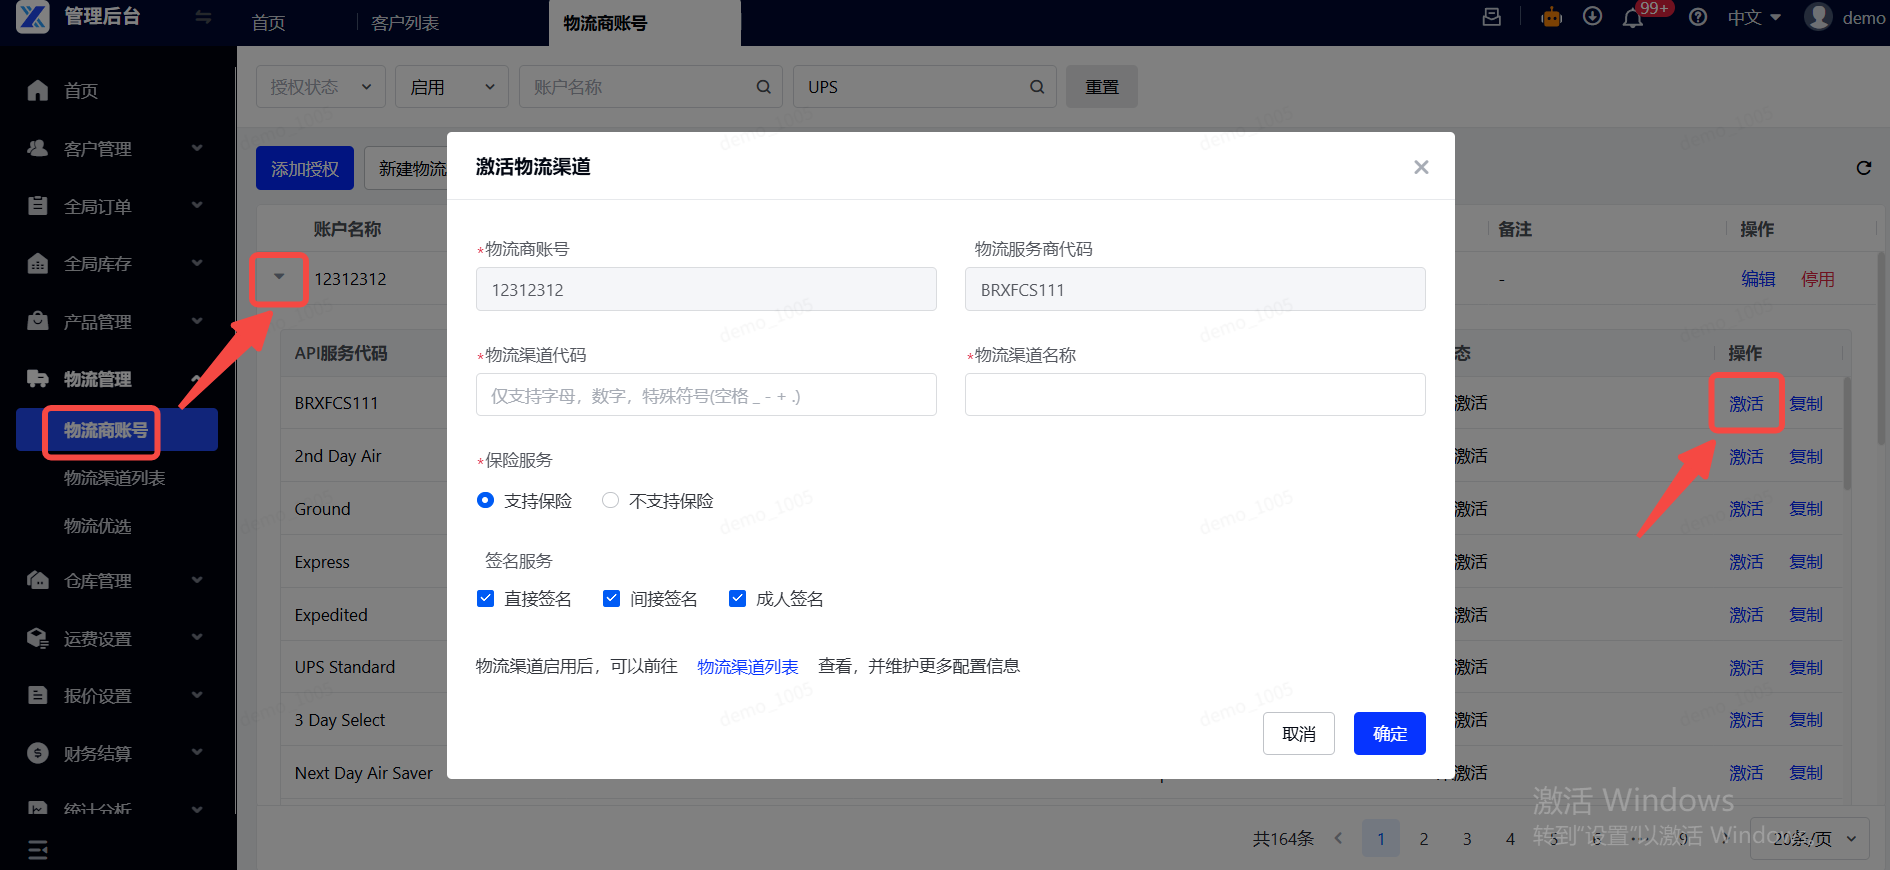The image size is (1890, 870).
Task: Collapse the sidebar menu toggle icon
Action: pos(203,17)
